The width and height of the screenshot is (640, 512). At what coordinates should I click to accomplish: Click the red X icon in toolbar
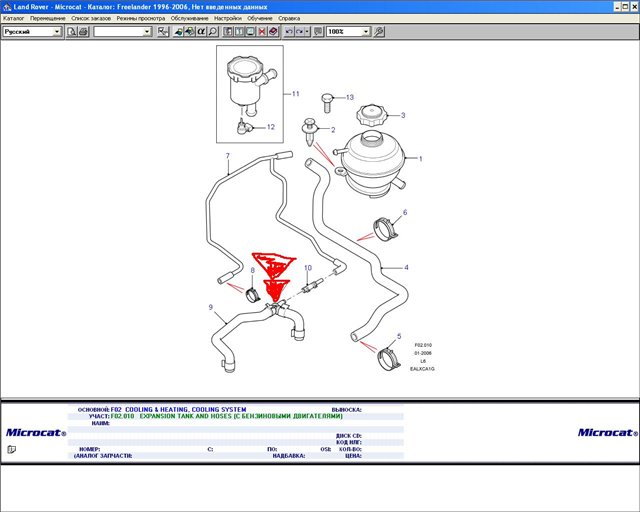click(262, 31)
